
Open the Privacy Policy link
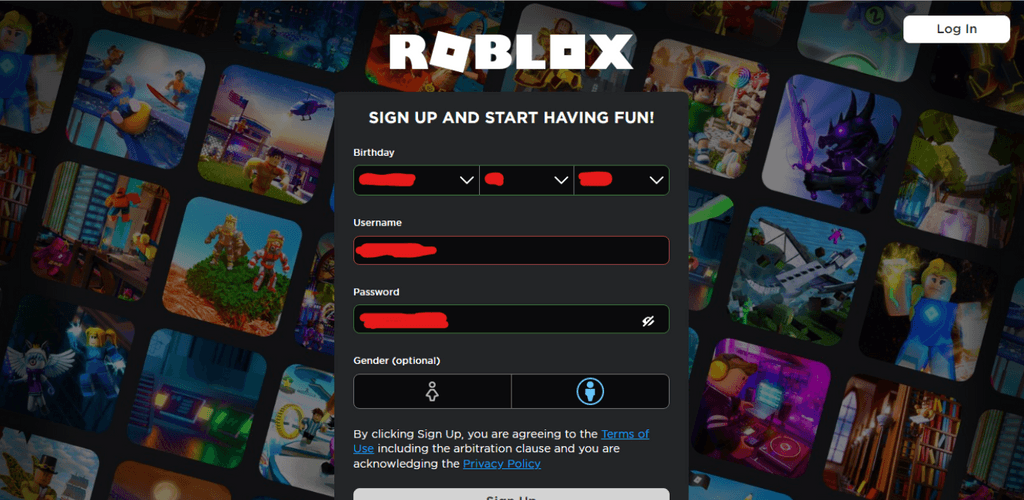(x=502, y=463)
